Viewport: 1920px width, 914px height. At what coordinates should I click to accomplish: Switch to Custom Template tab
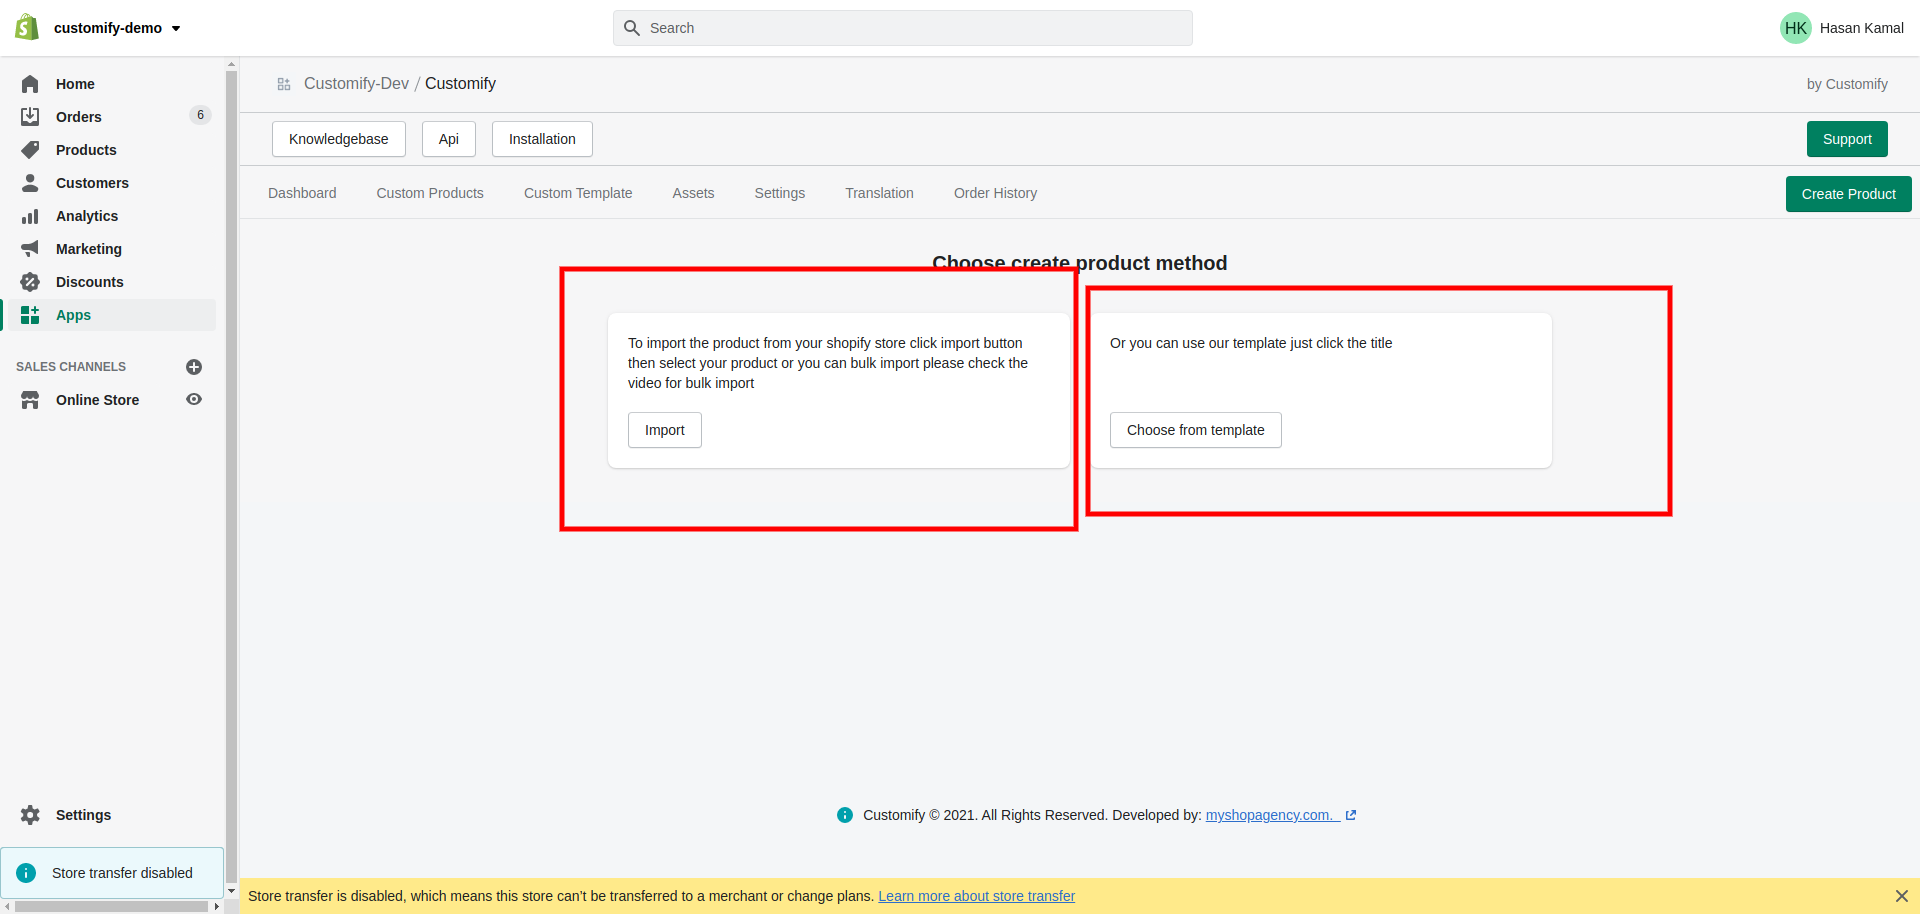[578, 193]
